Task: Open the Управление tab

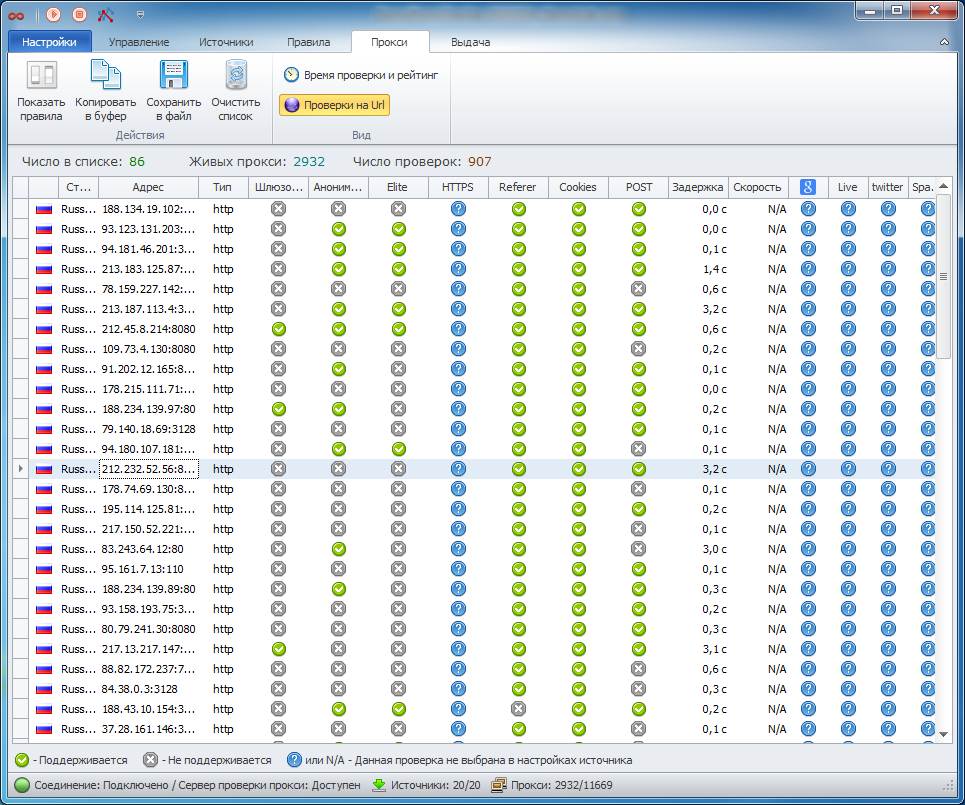Action: [x=139, y=43]
